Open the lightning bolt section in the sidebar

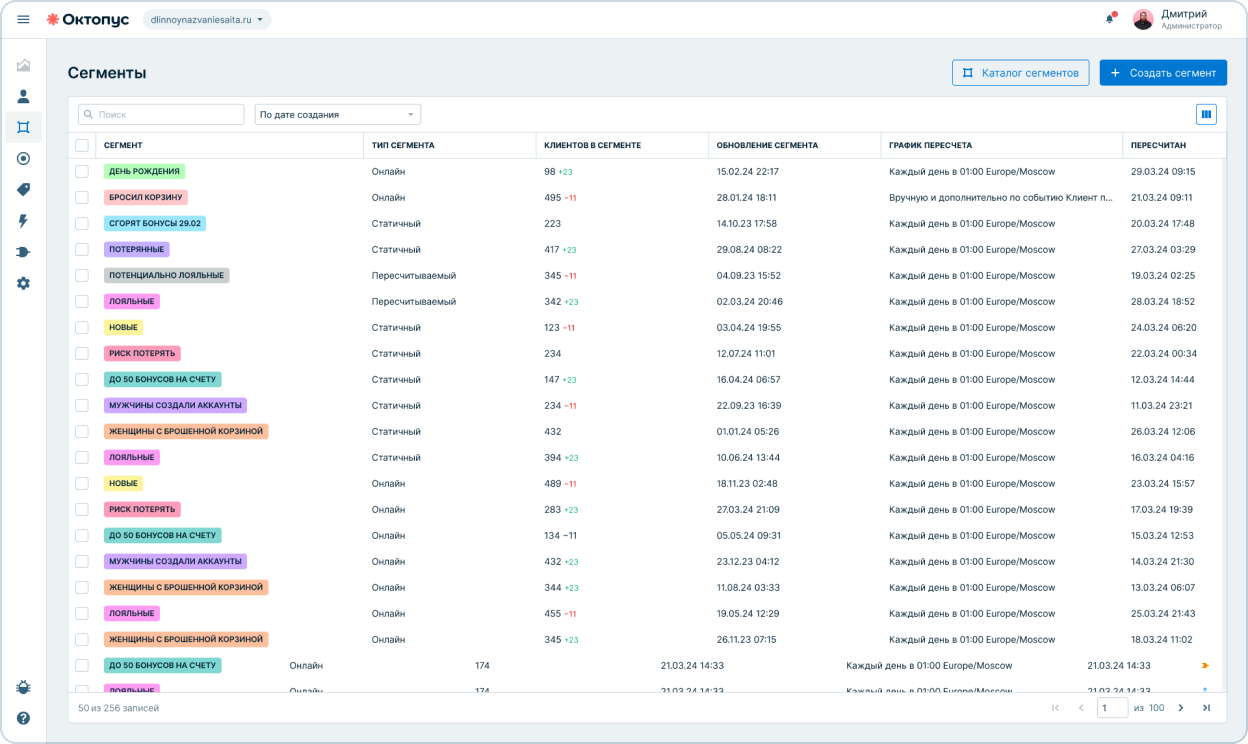pyautogui.click(x=23, y=221)
